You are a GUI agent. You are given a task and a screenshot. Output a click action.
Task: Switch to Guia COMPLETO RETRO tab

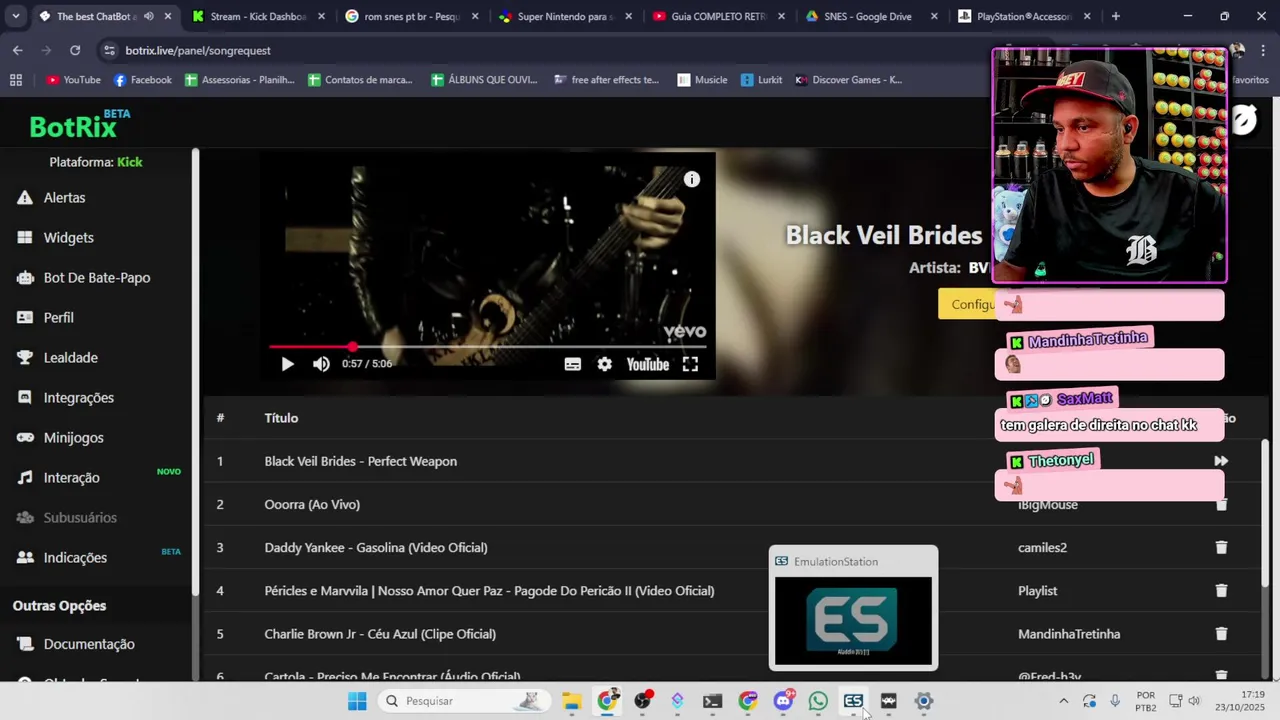pos(716,16)
